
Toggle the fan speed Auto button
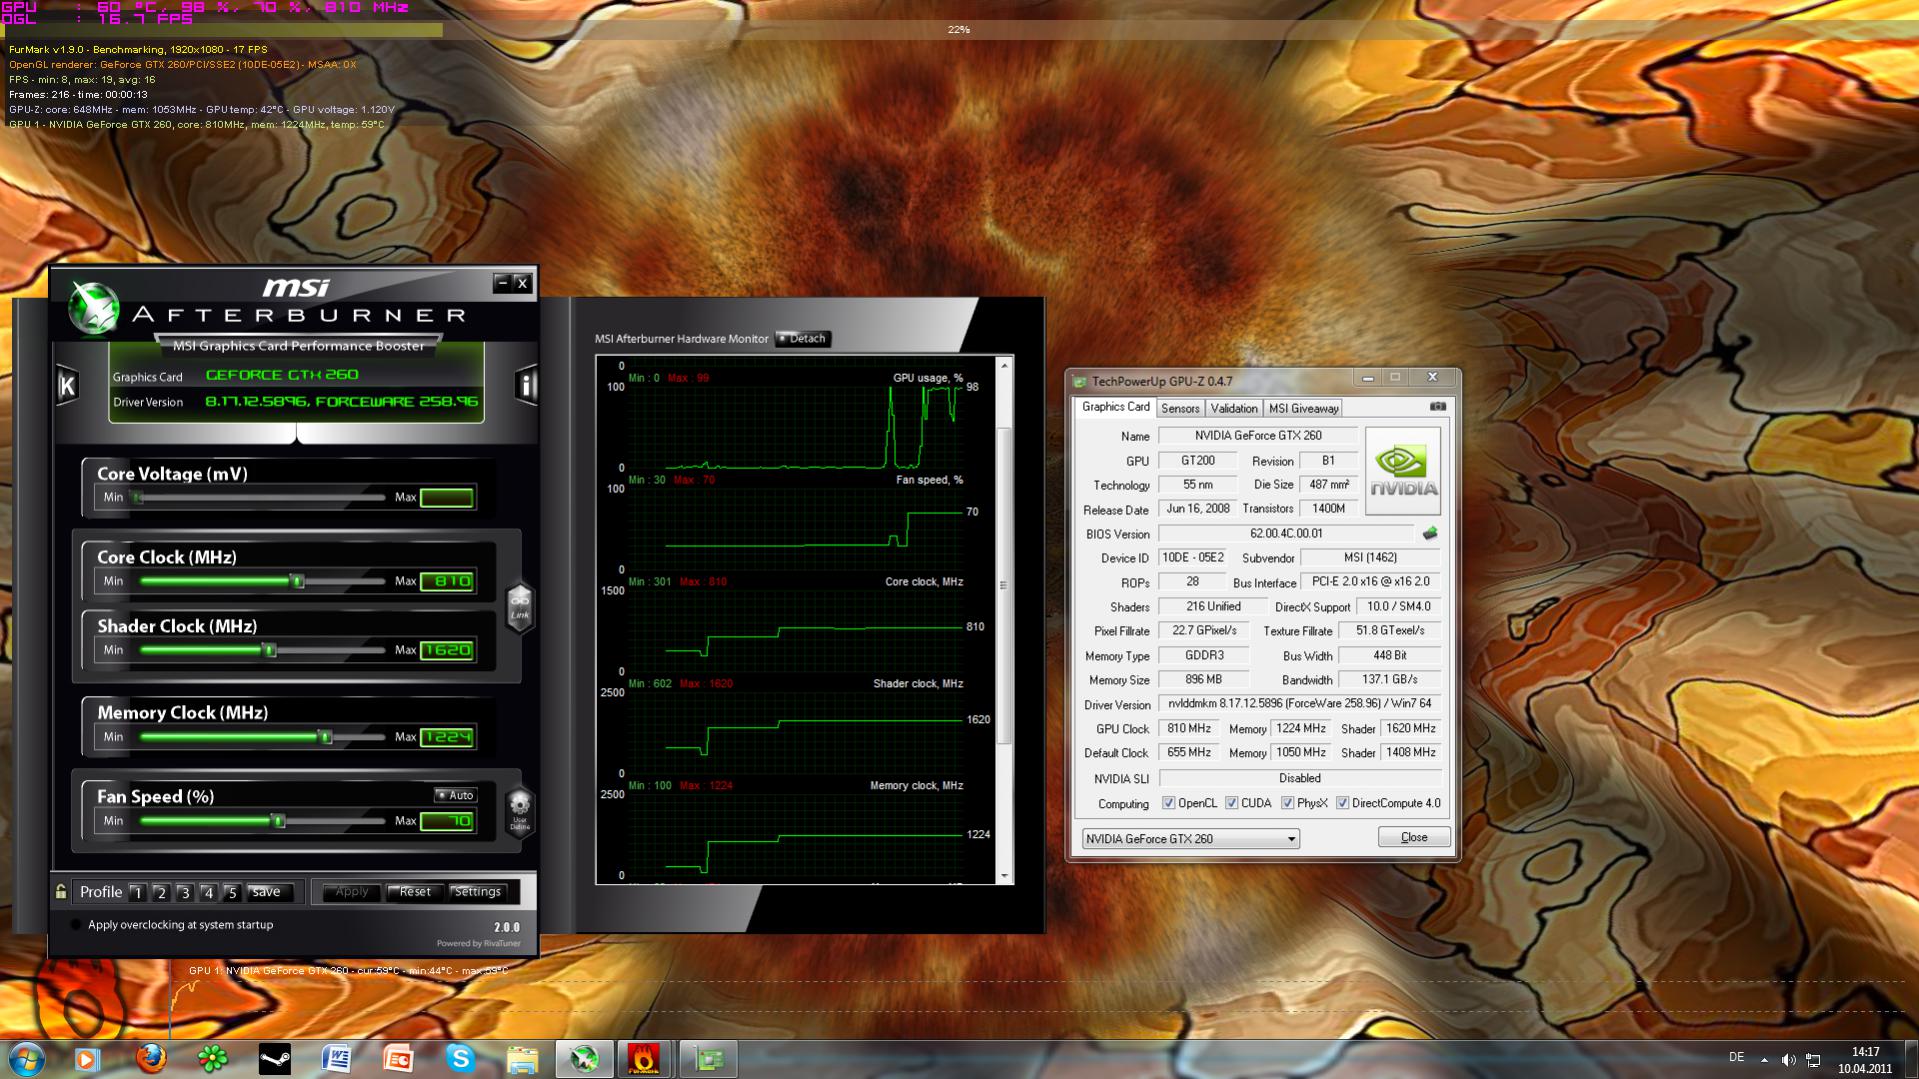click(x=456, y=795)
